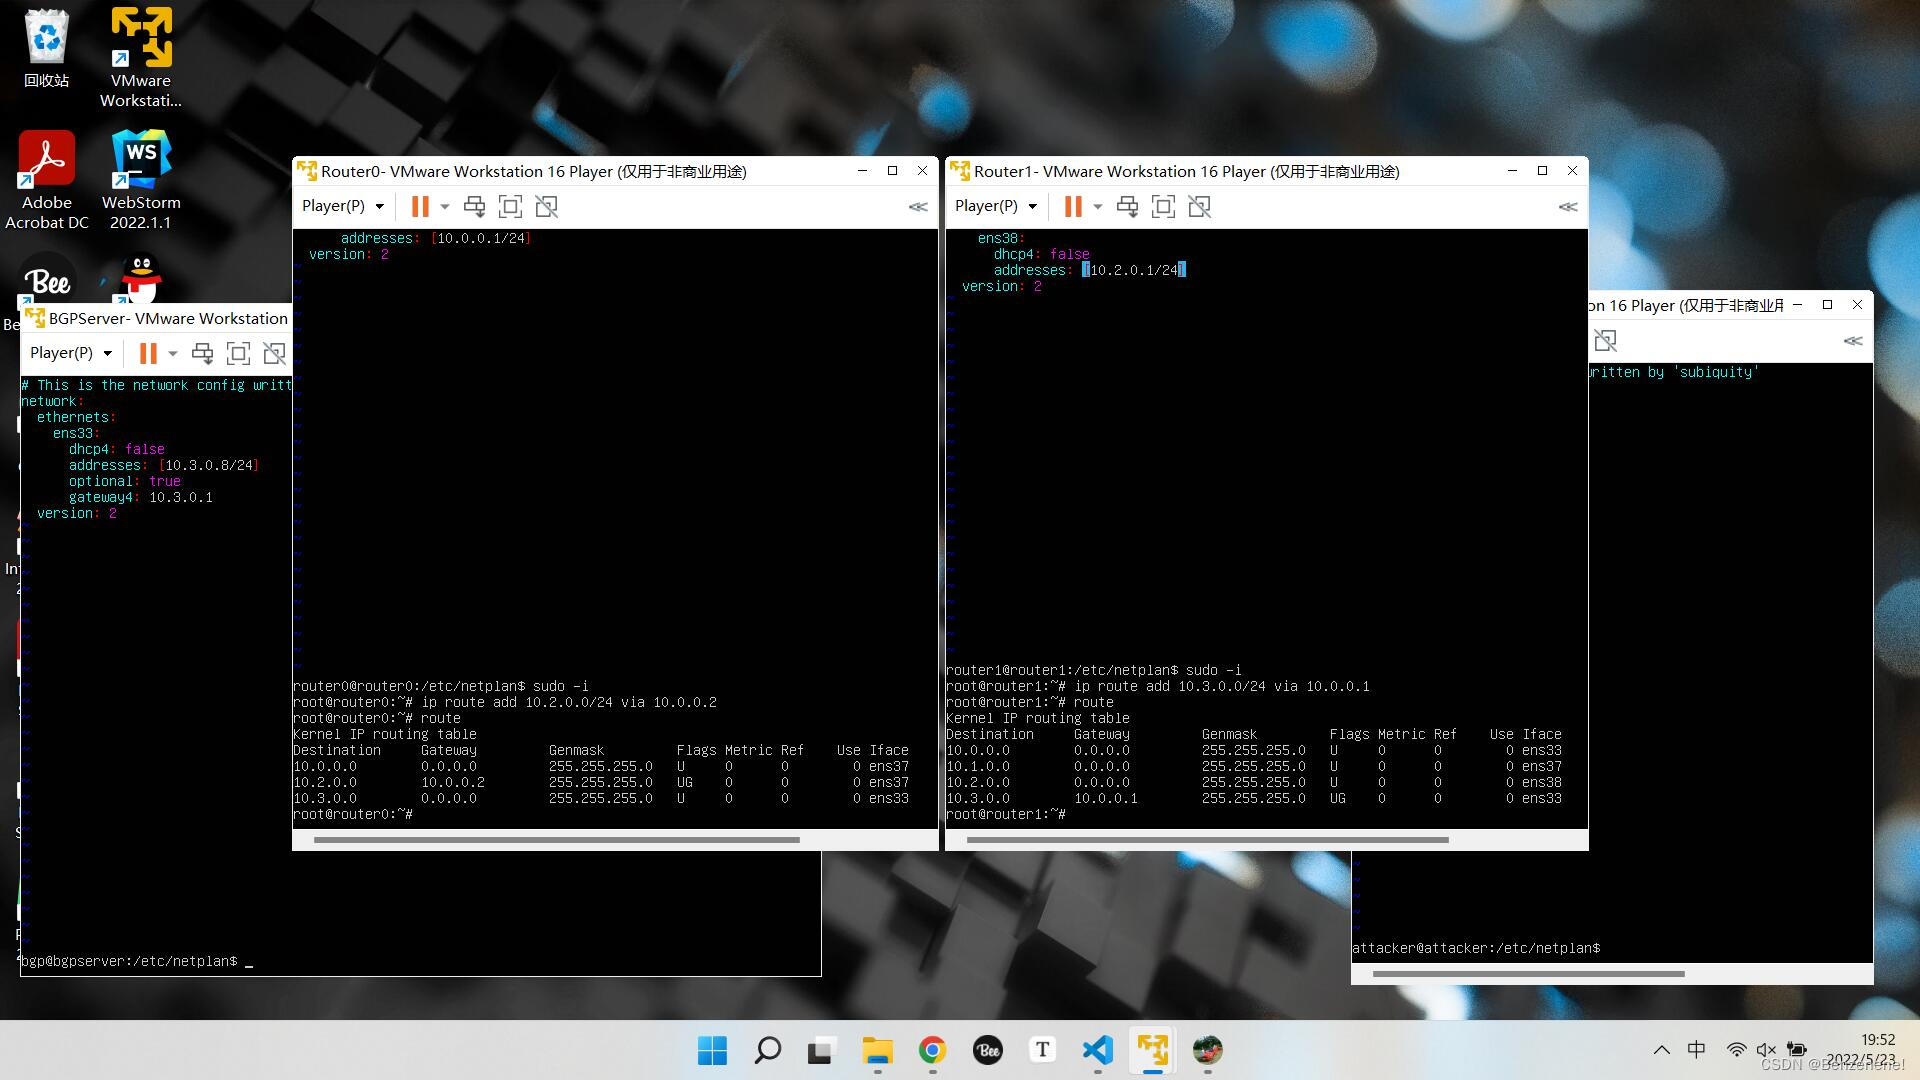
Task: Open the QQ penguin desktop icon
Action: tap(141, 278)
